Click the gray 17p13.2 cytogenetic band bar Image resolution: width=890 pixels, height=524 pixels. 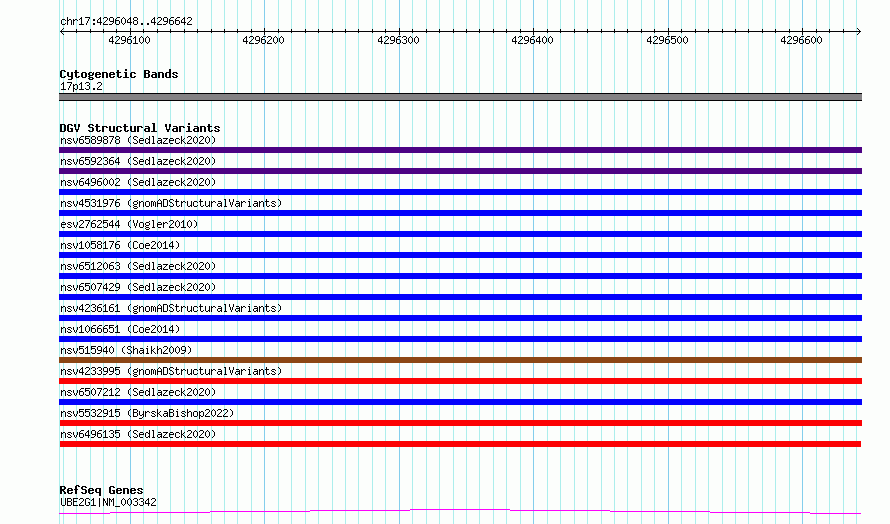460,97
